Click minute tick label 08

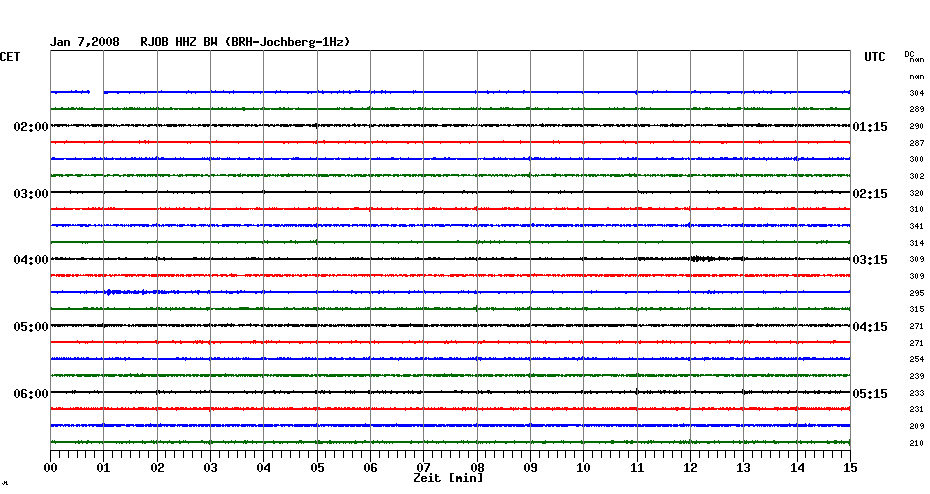477,468
